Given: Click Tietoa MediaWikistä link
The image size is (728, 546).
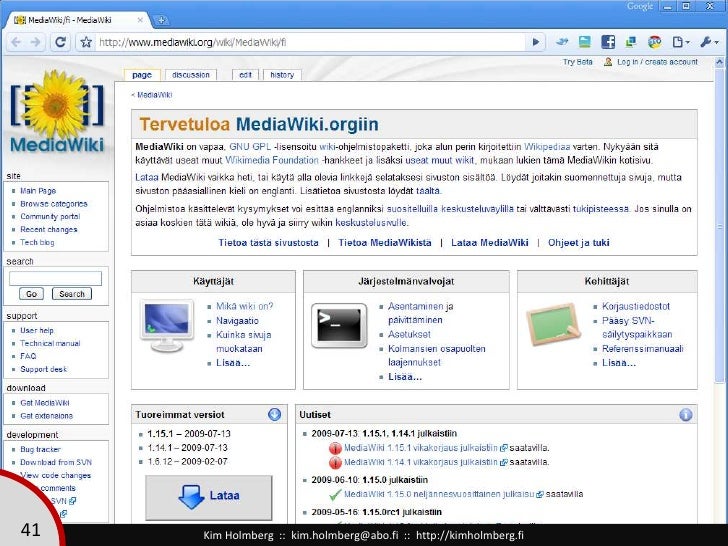Looking at the screenshot, I should pyautogui.click(x=385, y=243).
